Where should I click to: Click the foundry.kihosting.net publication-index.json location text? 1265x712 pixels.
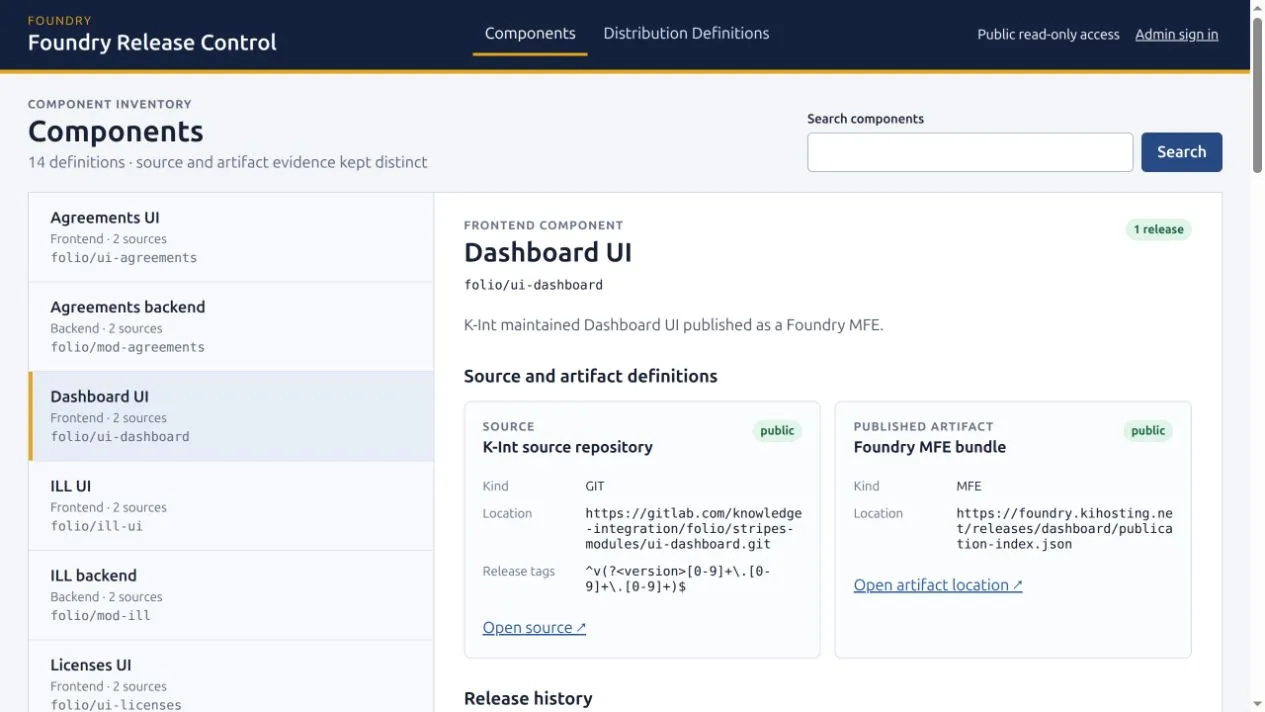click(1064, 529)
